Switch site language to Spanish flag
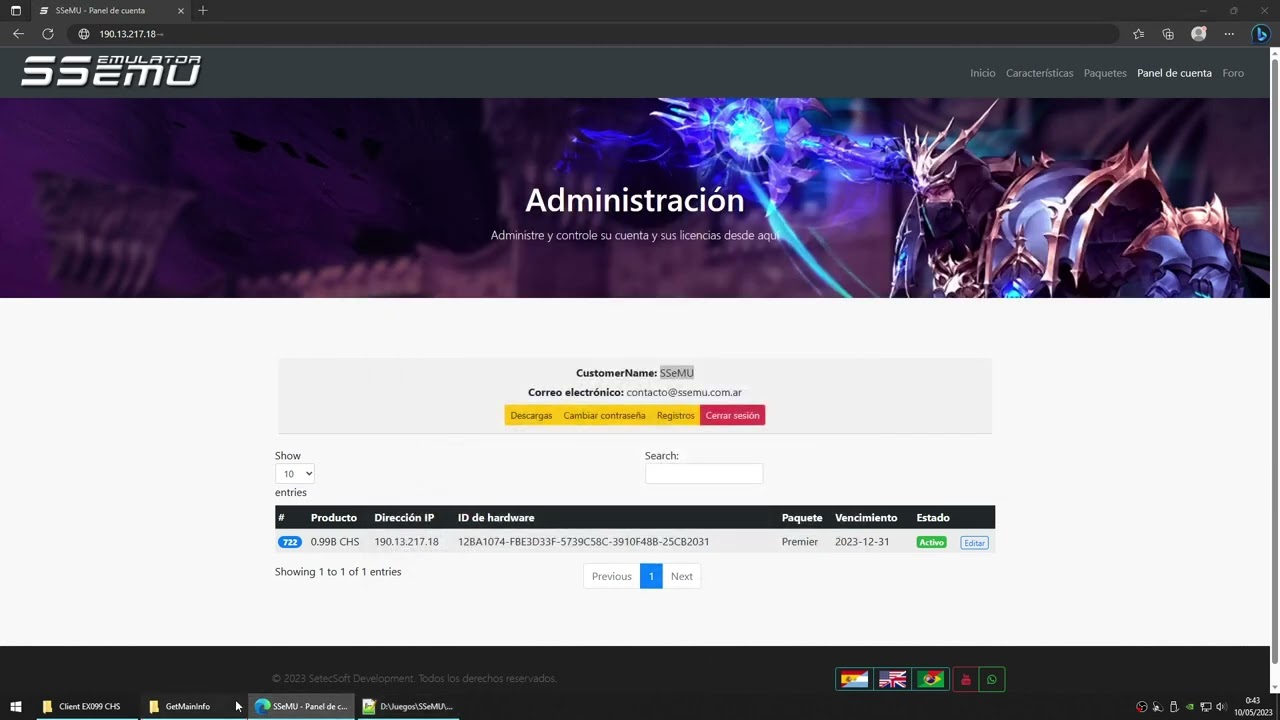Viewport: 1280px width, 720px height. tap(854, 680)
